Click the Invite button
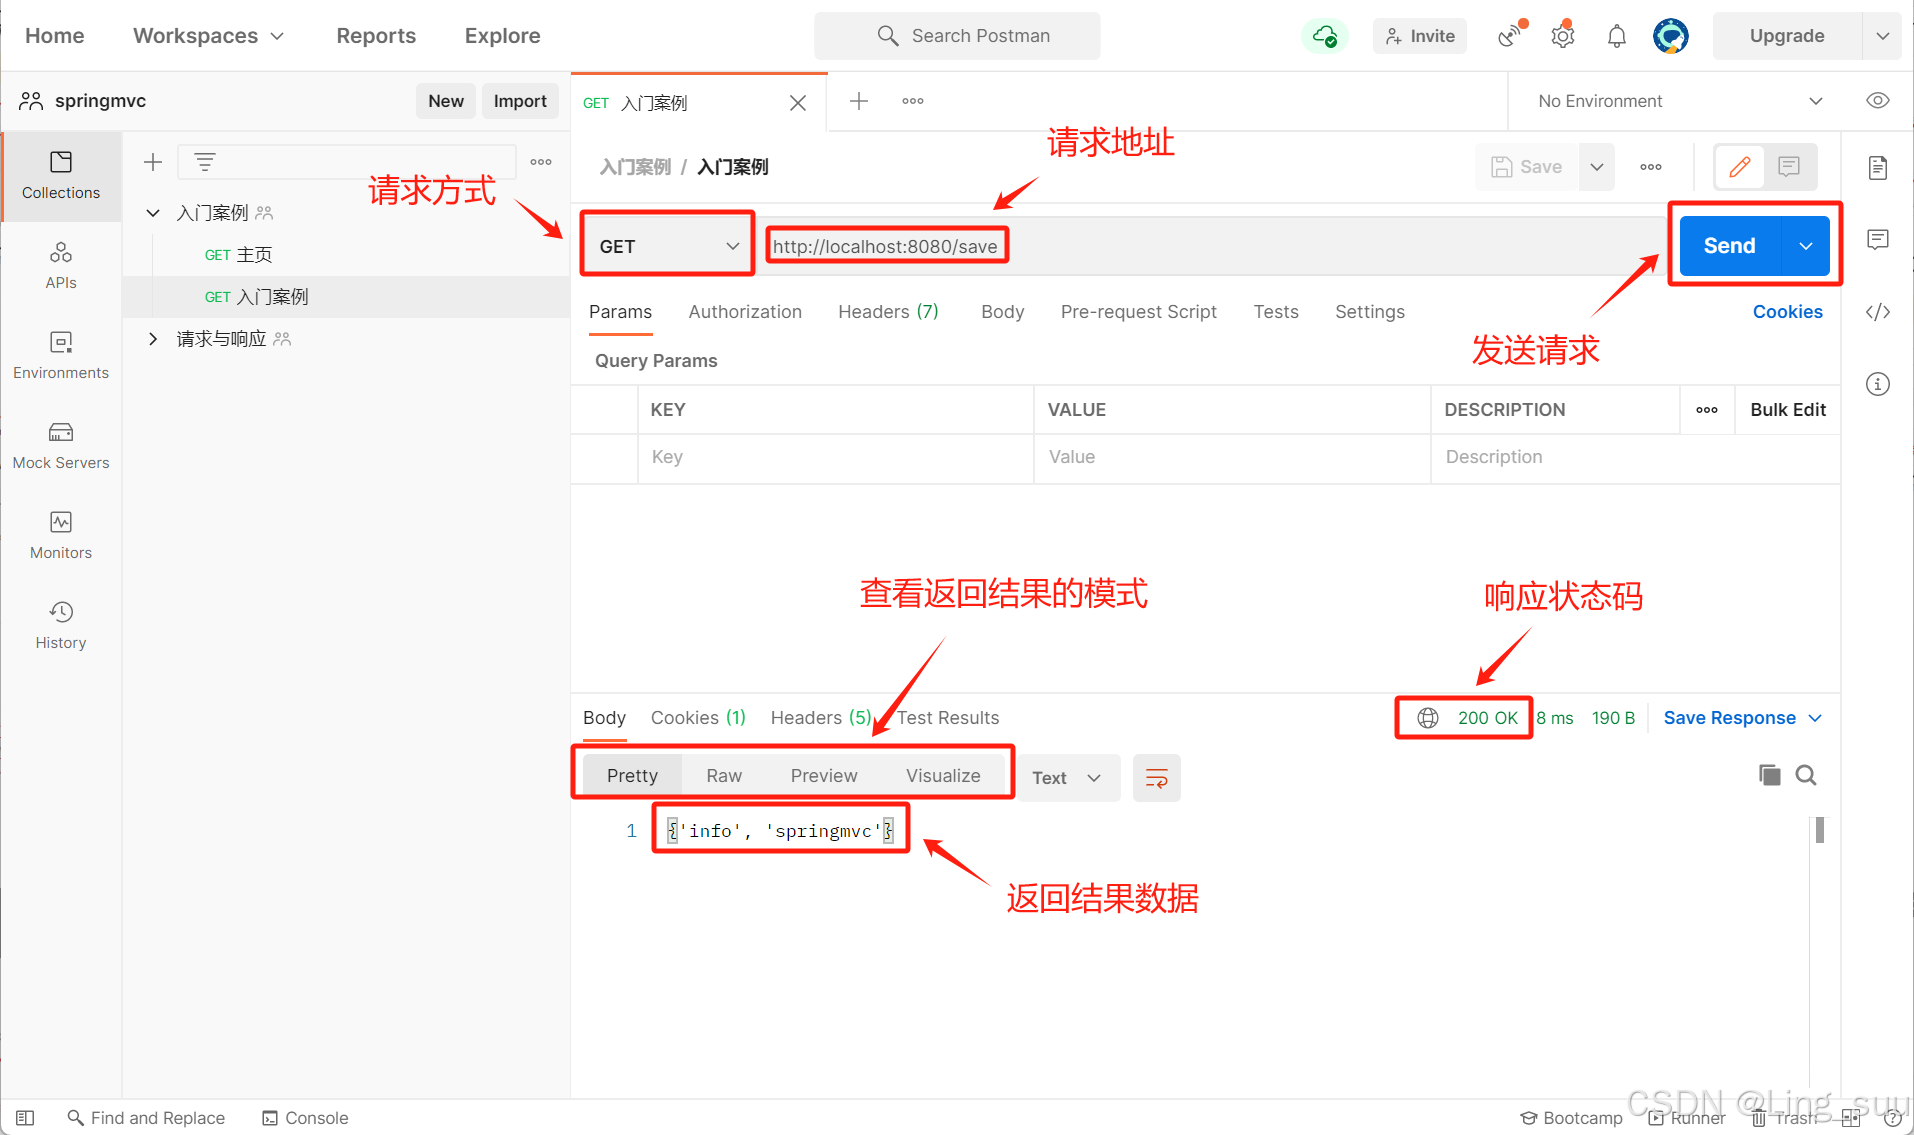This screenshot has width=1914, height=1135. pyautogui.click(x=1420, y=36)
